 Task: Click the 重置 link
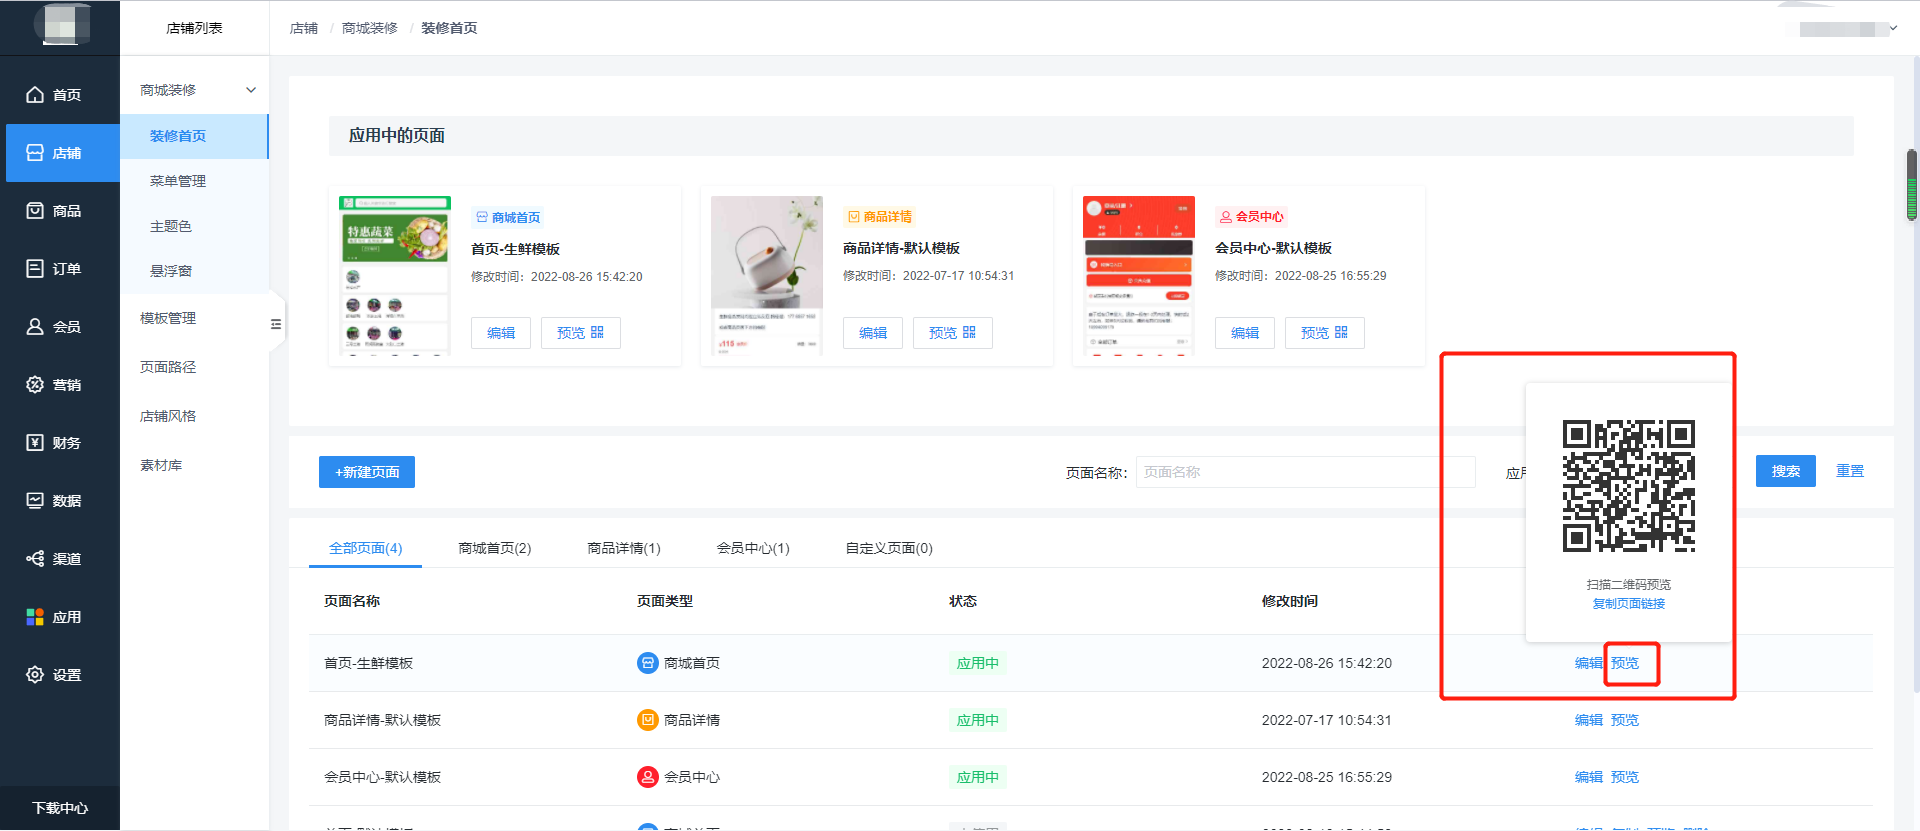(1850, 471)
